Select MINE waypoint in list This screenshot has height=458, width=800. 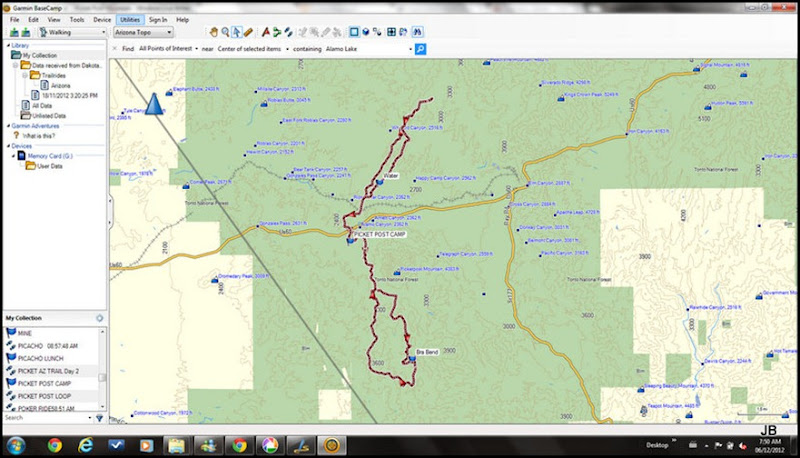[x=24, y=333]
